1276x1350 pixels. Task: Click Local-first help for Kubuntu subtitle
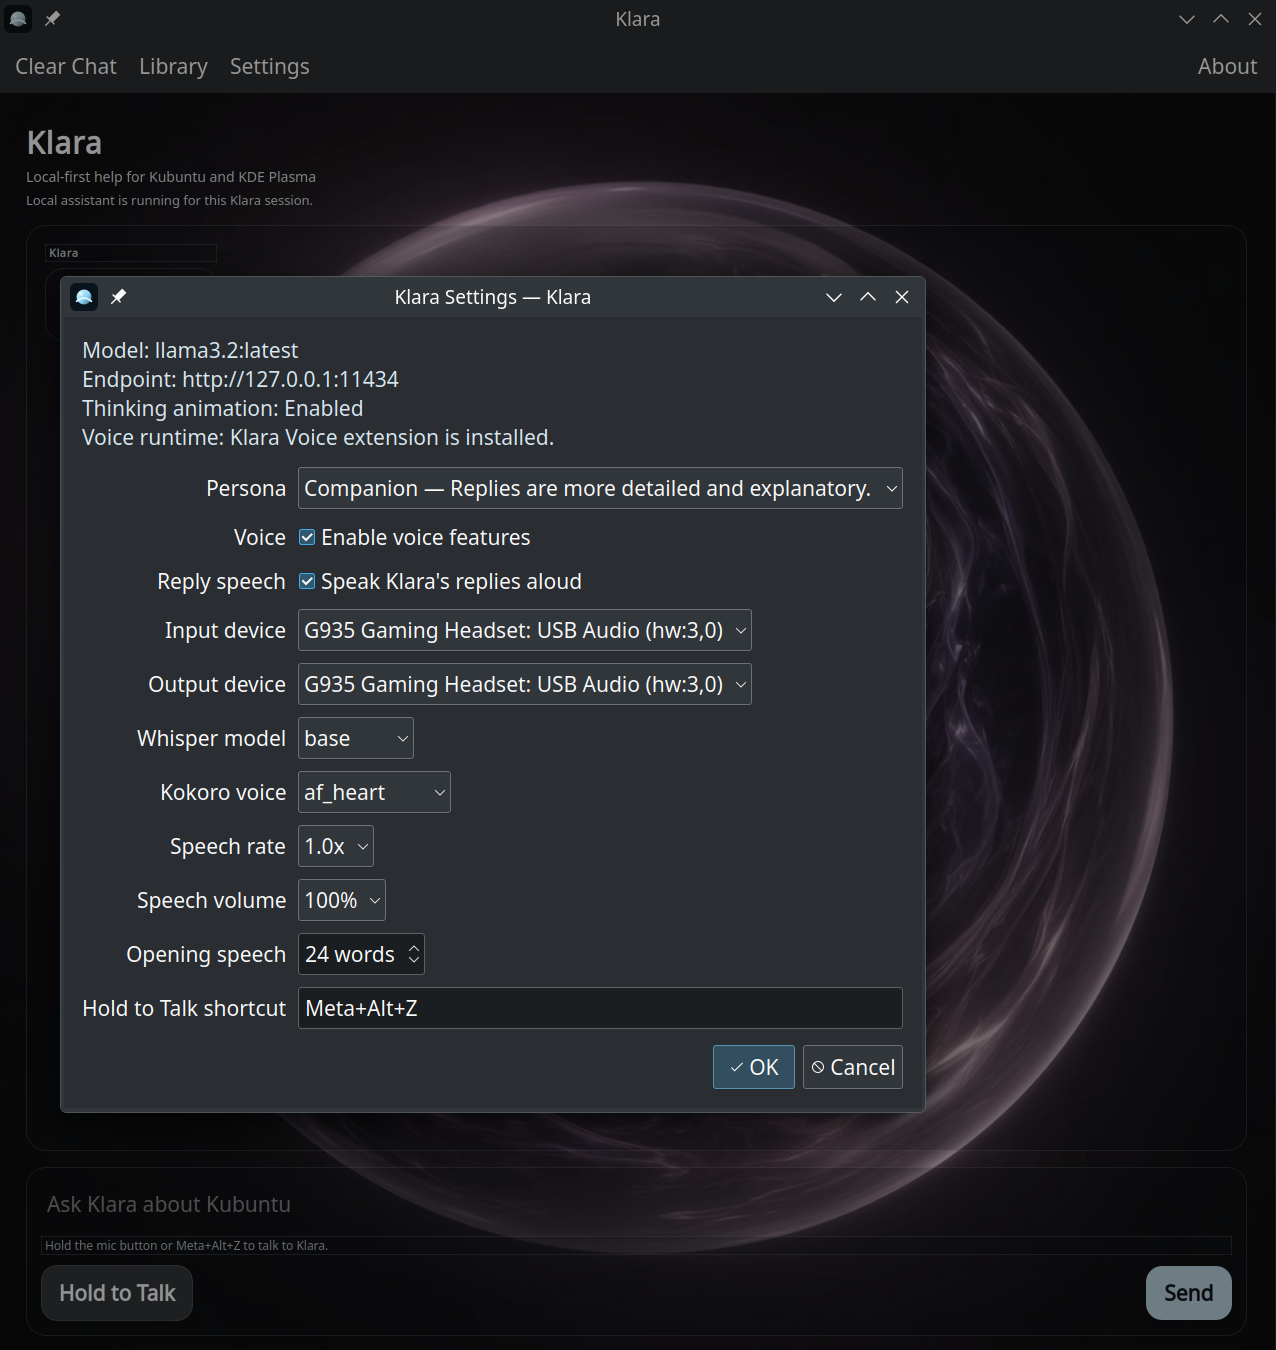[x=171, y=177]
